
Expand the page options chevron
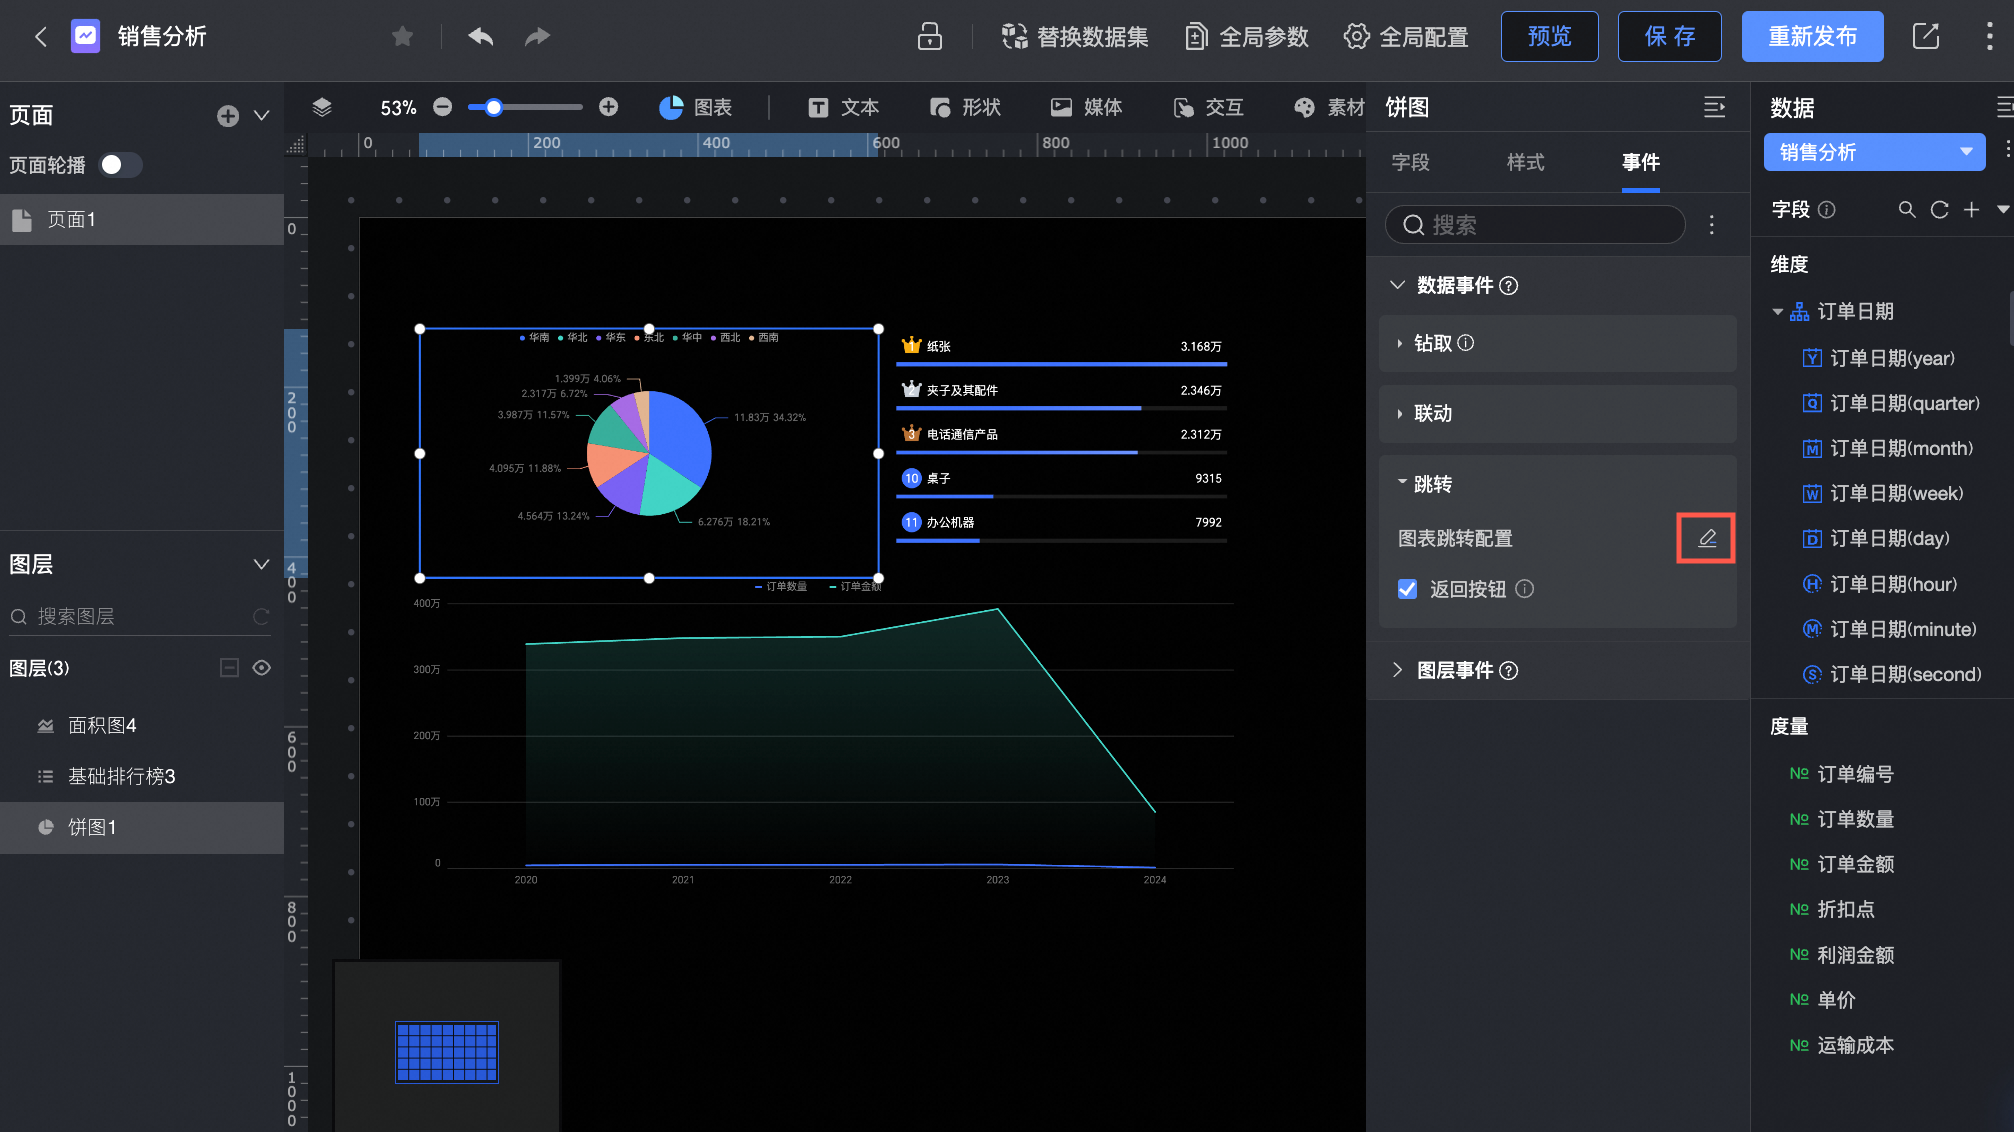click(x=261, y=116)
